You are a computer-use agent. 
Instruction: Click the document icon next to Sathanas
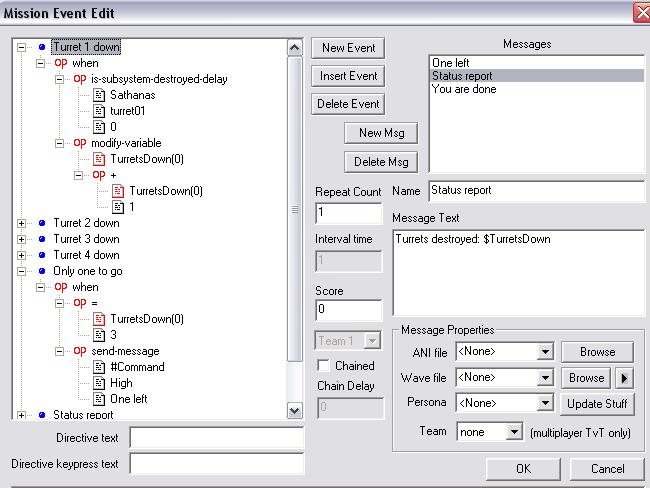click(99, 95)
